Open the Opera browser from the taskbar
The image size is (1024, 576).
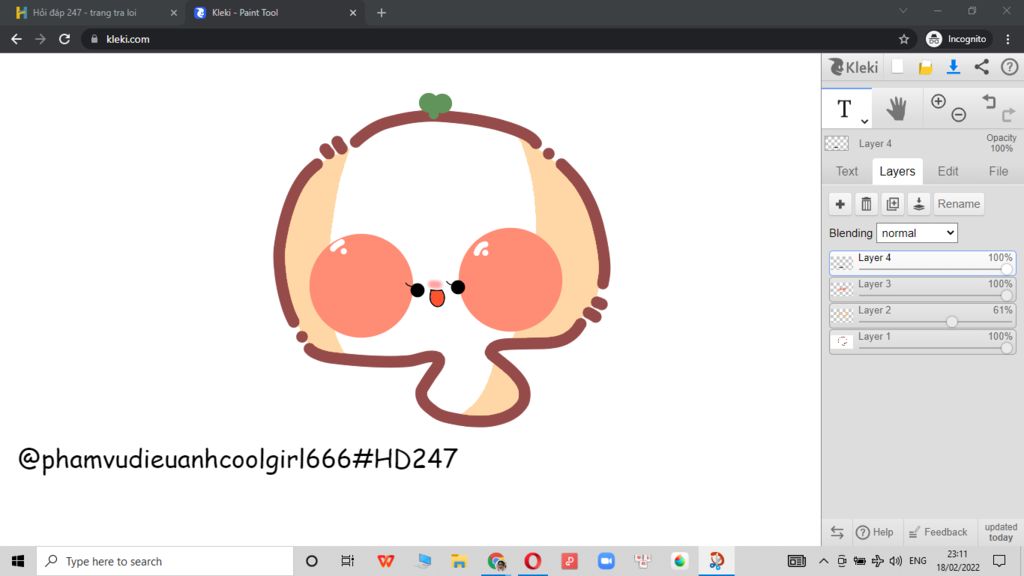532,561
